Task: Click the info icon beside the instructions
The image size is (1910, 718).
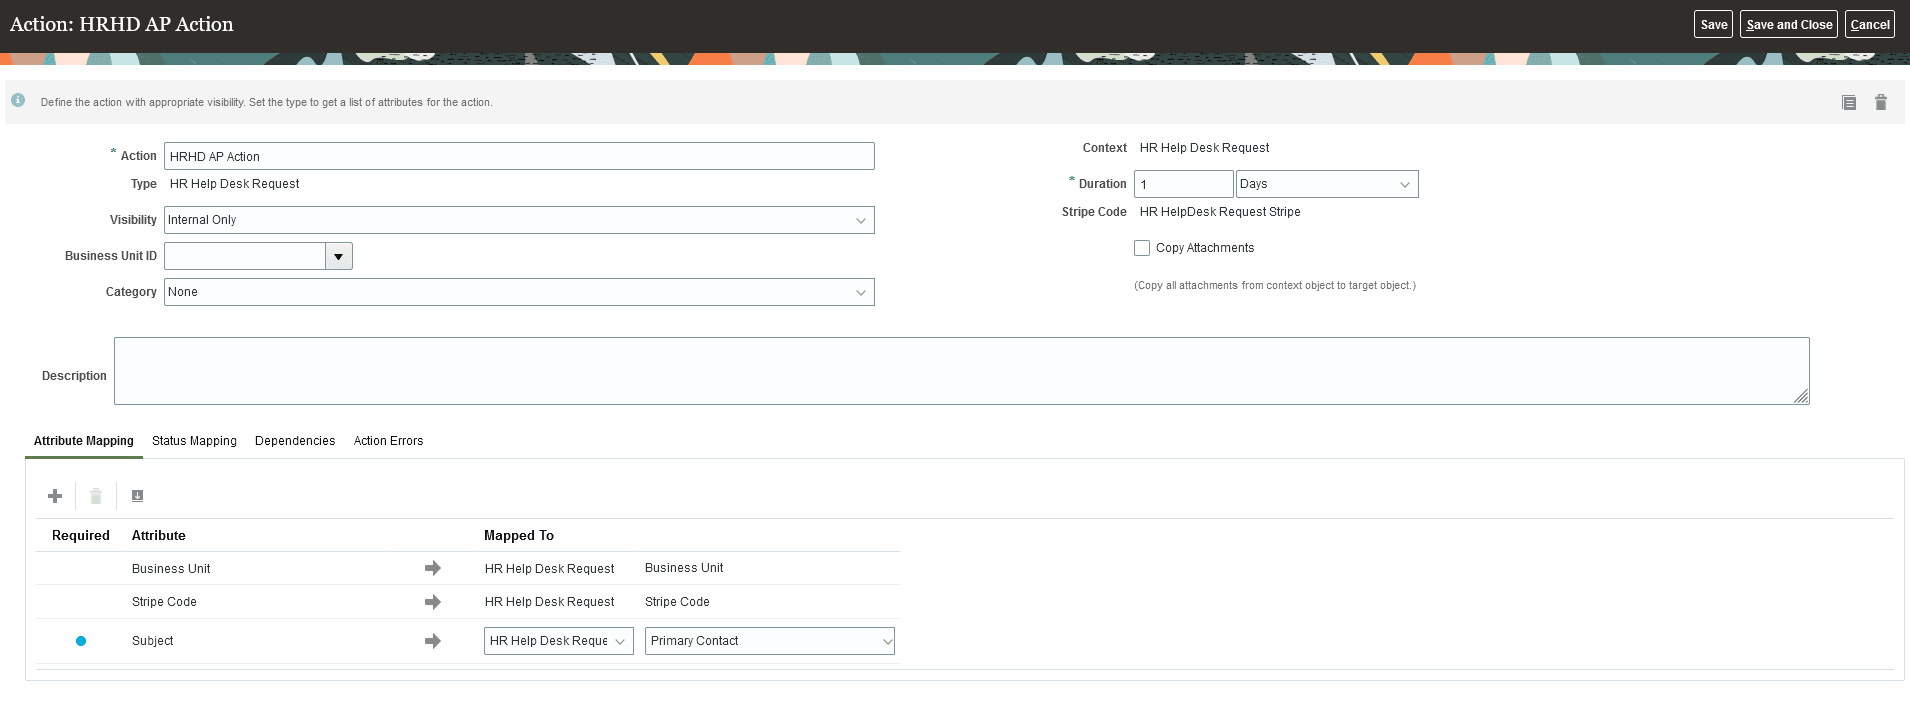Action: 18,100
